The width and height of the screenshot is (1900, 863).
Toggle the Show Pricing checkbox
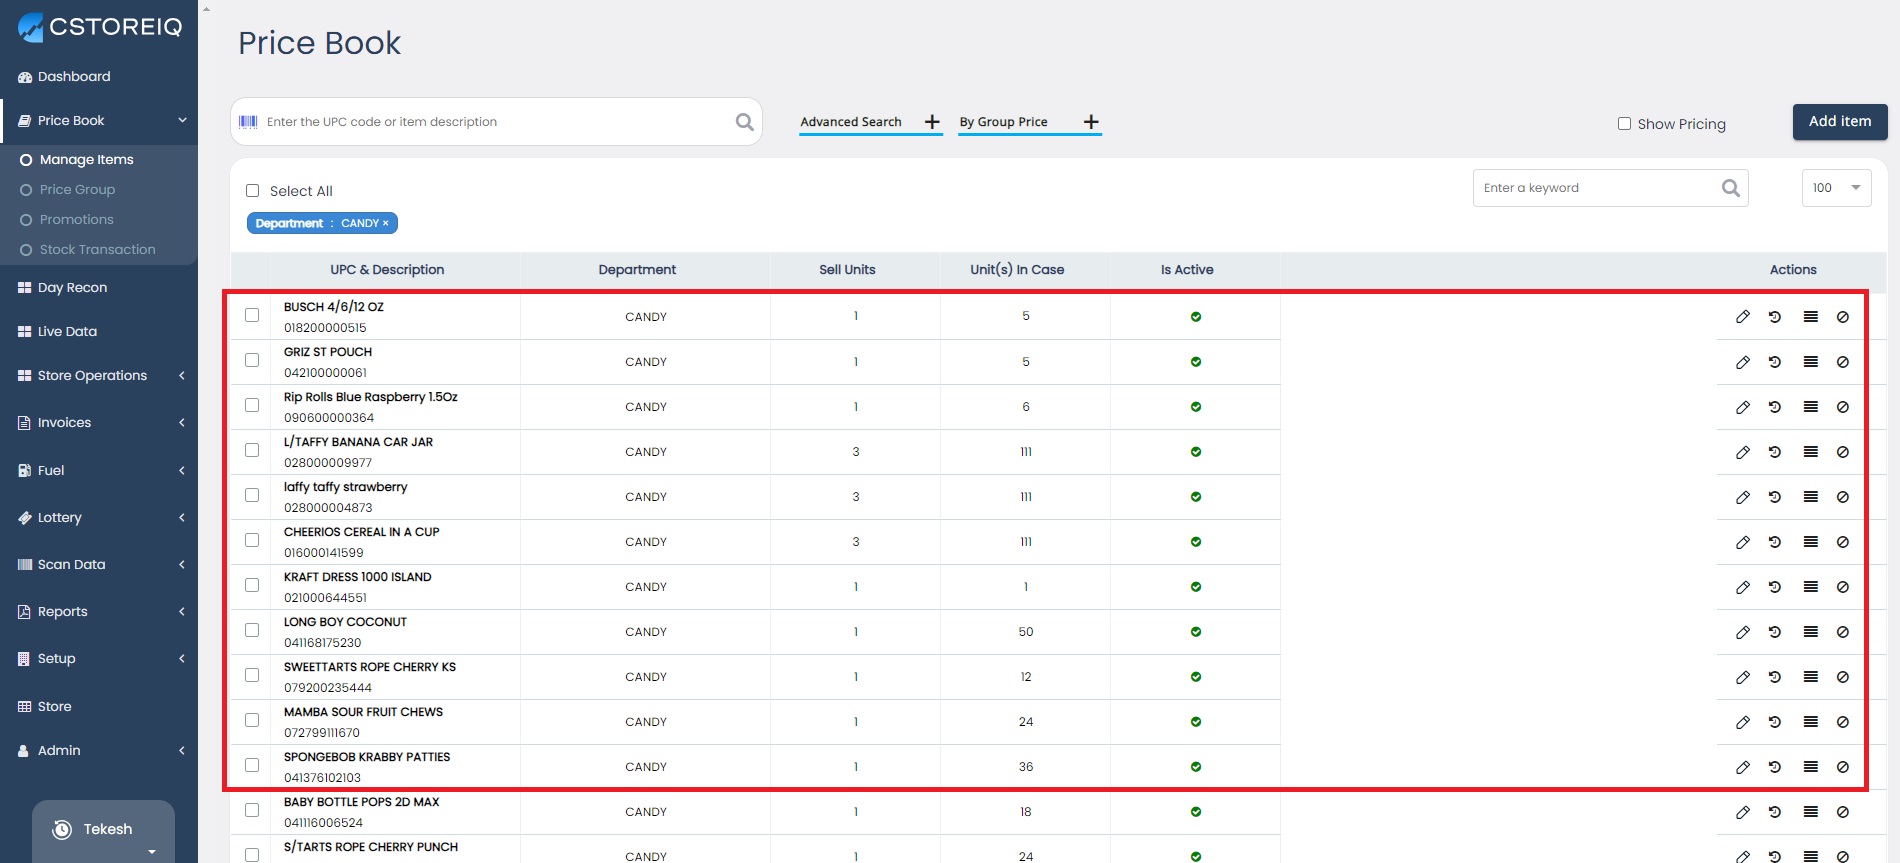tap(1624, 124)
